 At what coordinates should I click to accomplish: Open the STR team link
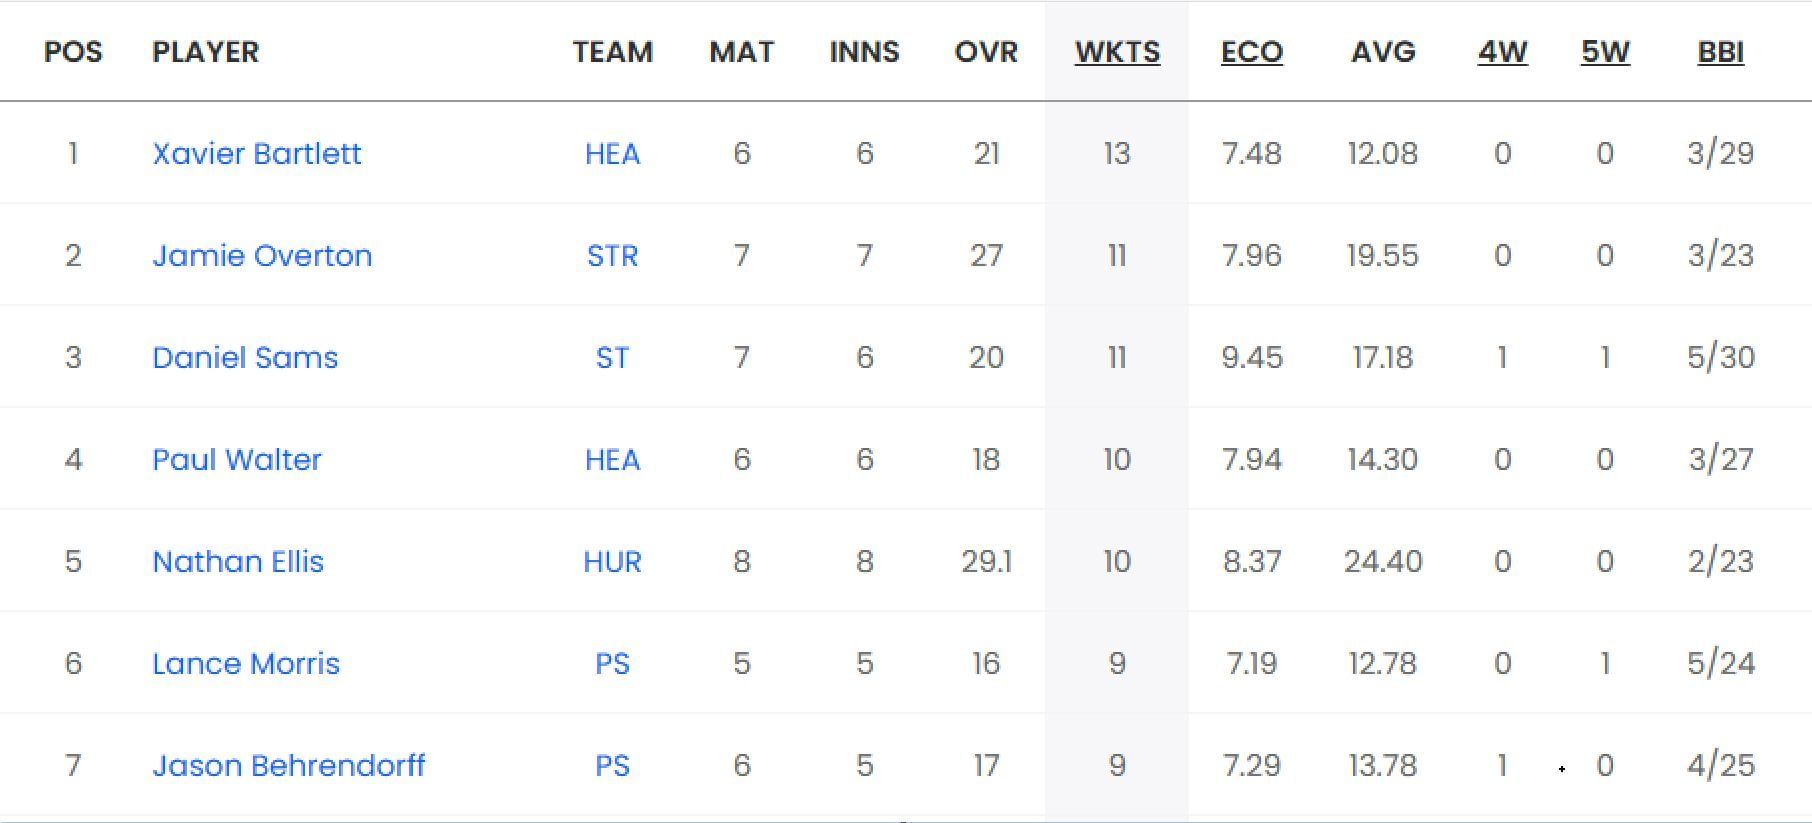(x=612, y=255)
